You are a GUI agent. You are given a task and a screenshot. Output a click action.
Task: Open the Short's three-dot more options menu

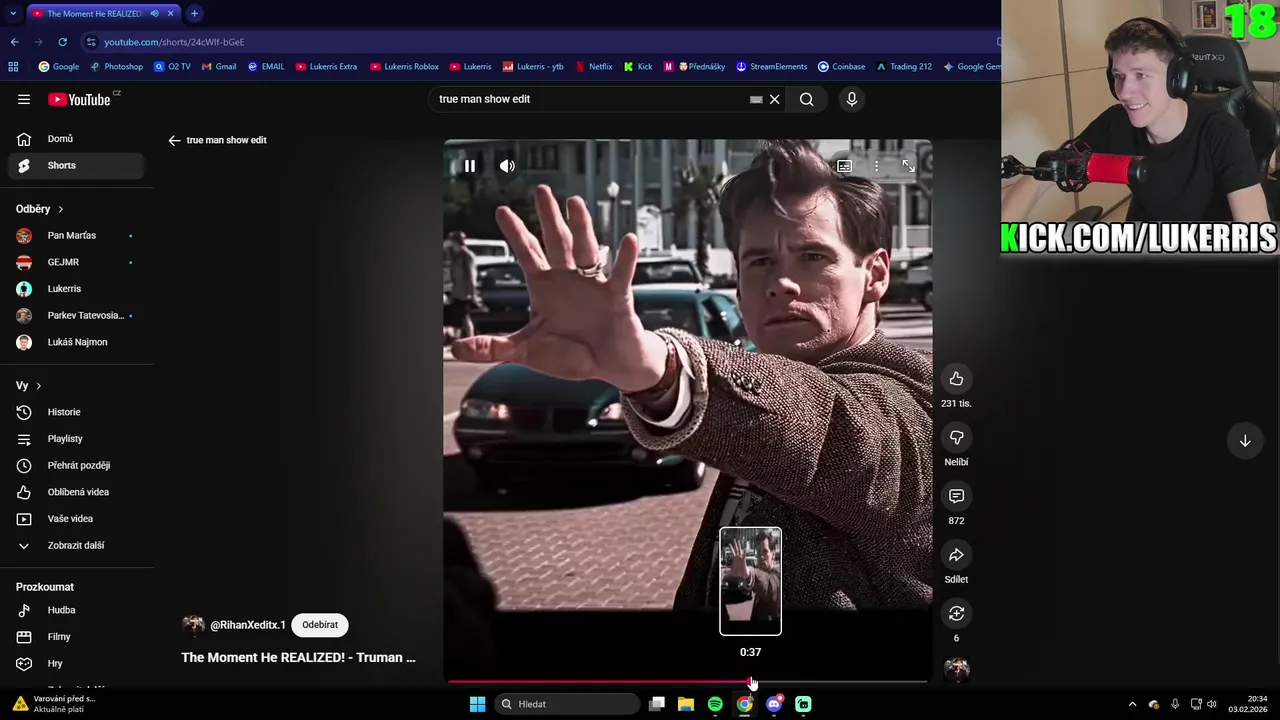(876, 166)
